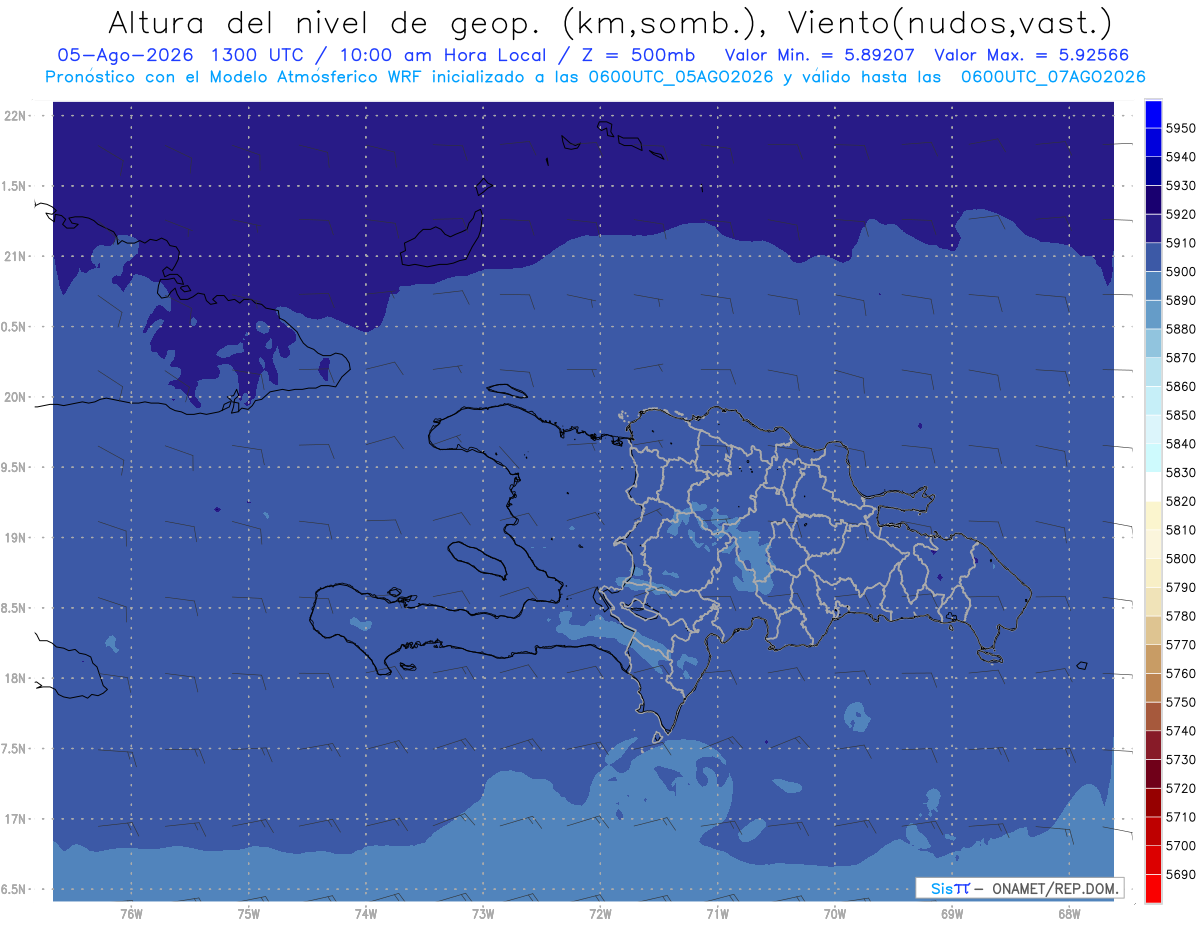Click the '18N' latitude label

(16, 678)
